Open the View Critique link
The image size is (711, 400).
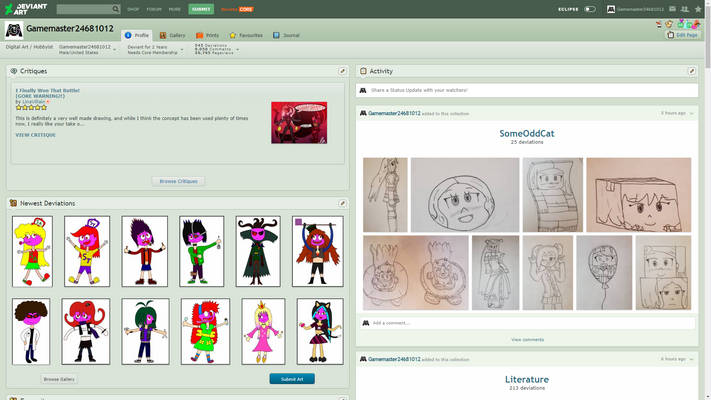35,135
